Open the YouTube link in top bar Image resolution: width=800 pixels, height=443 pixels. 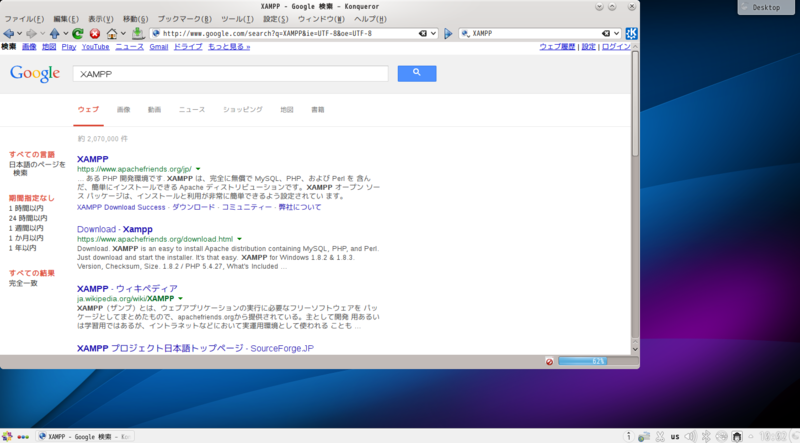click(x=95, y=46)
